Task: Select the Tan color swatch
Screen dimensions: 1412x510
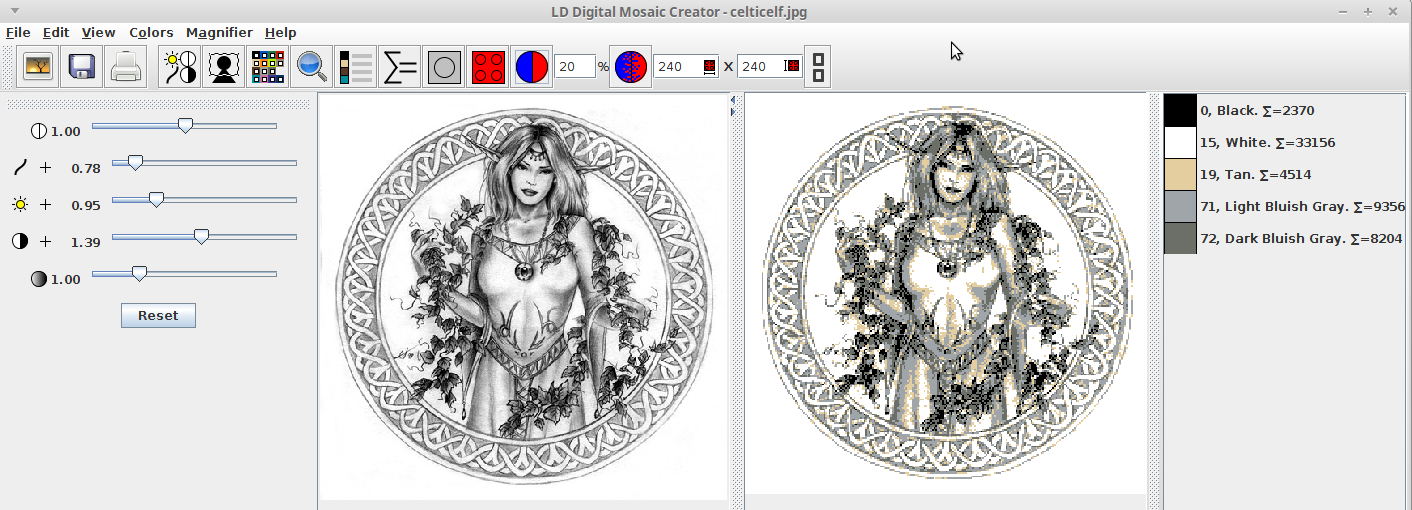Action: click(x=1180, y=174)
